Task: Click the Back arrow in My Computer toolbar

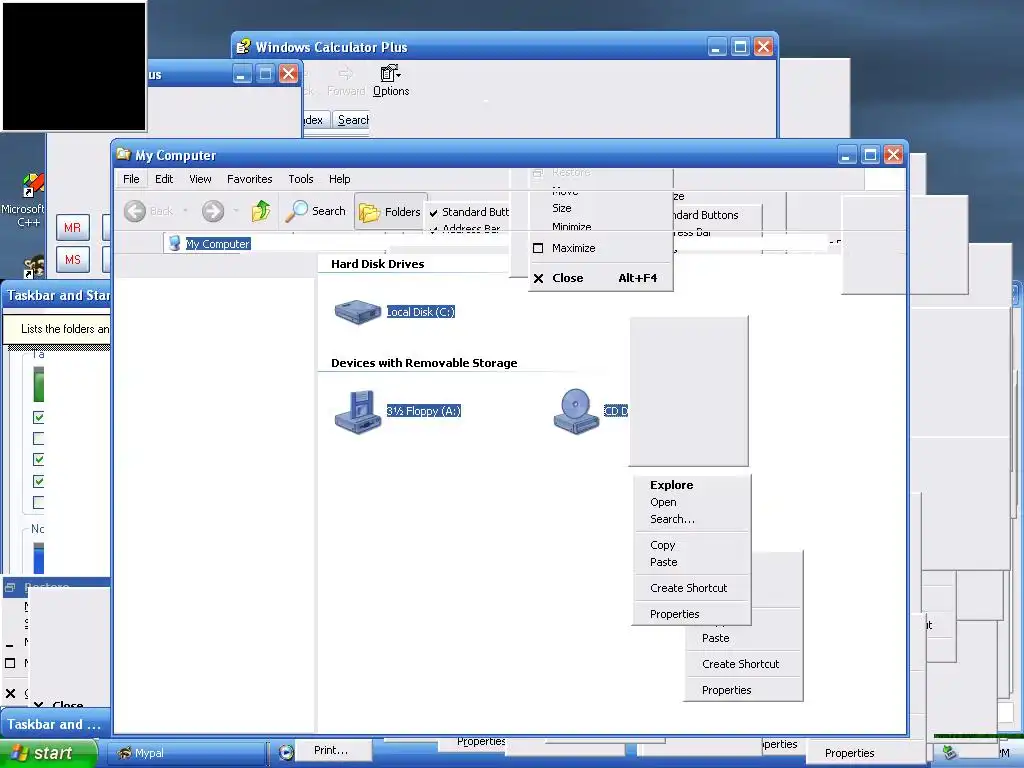Action: pyautogui.click(x=135, y=211)
